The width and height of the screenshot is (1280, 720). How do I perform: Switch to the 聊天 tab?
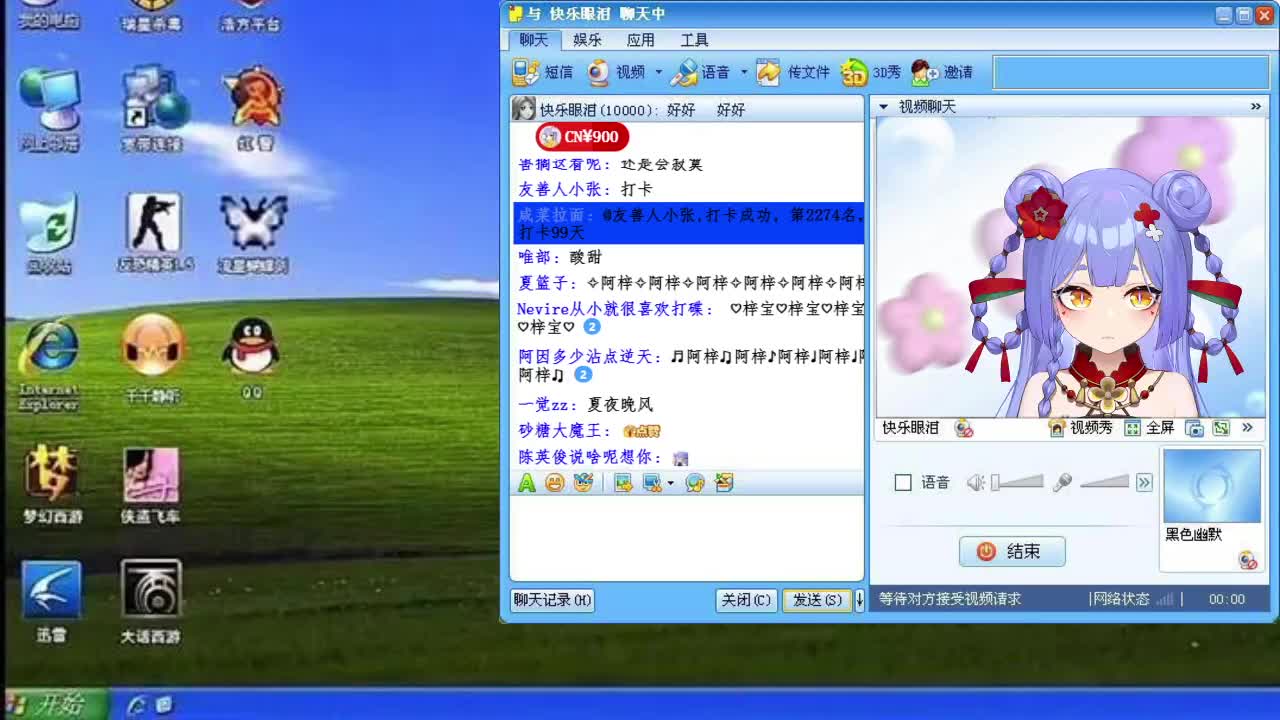[x=534, y=40]
